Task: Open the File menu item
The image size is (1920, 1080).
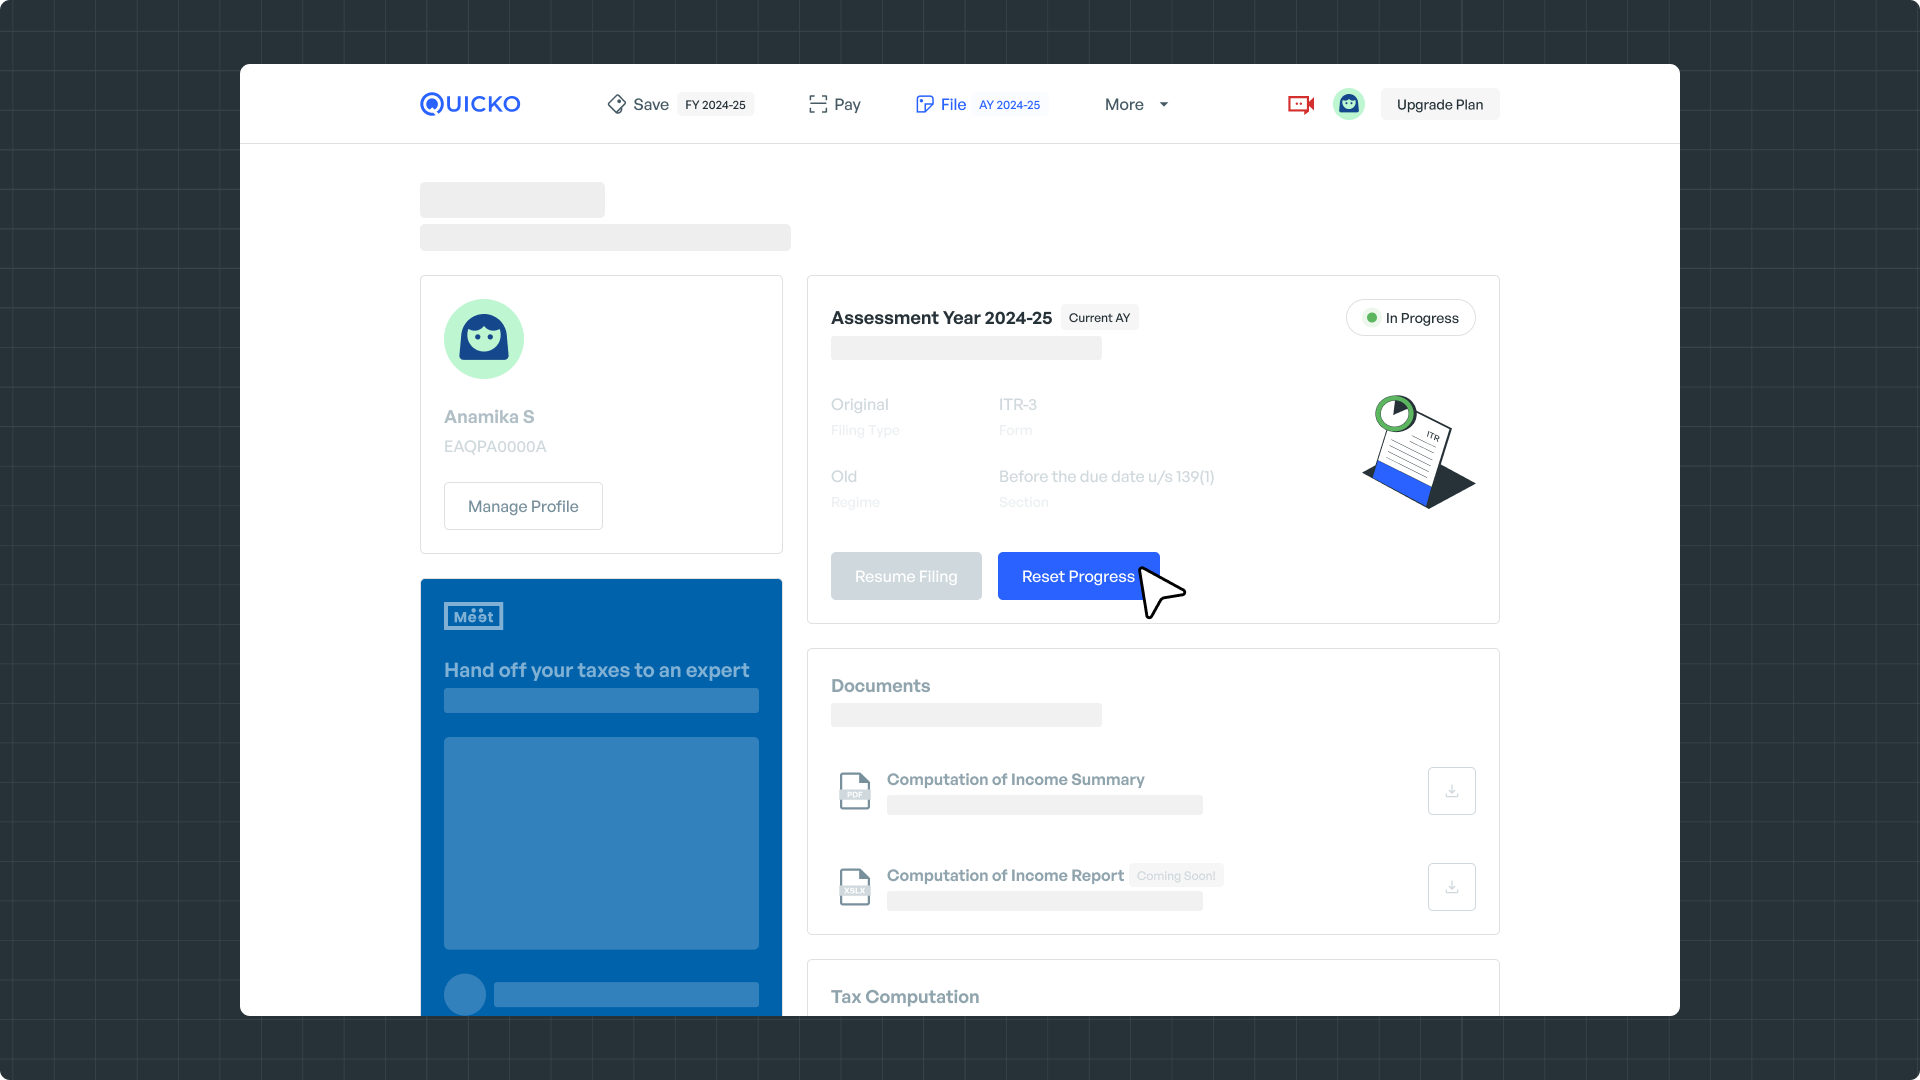Action: [953, 104]
